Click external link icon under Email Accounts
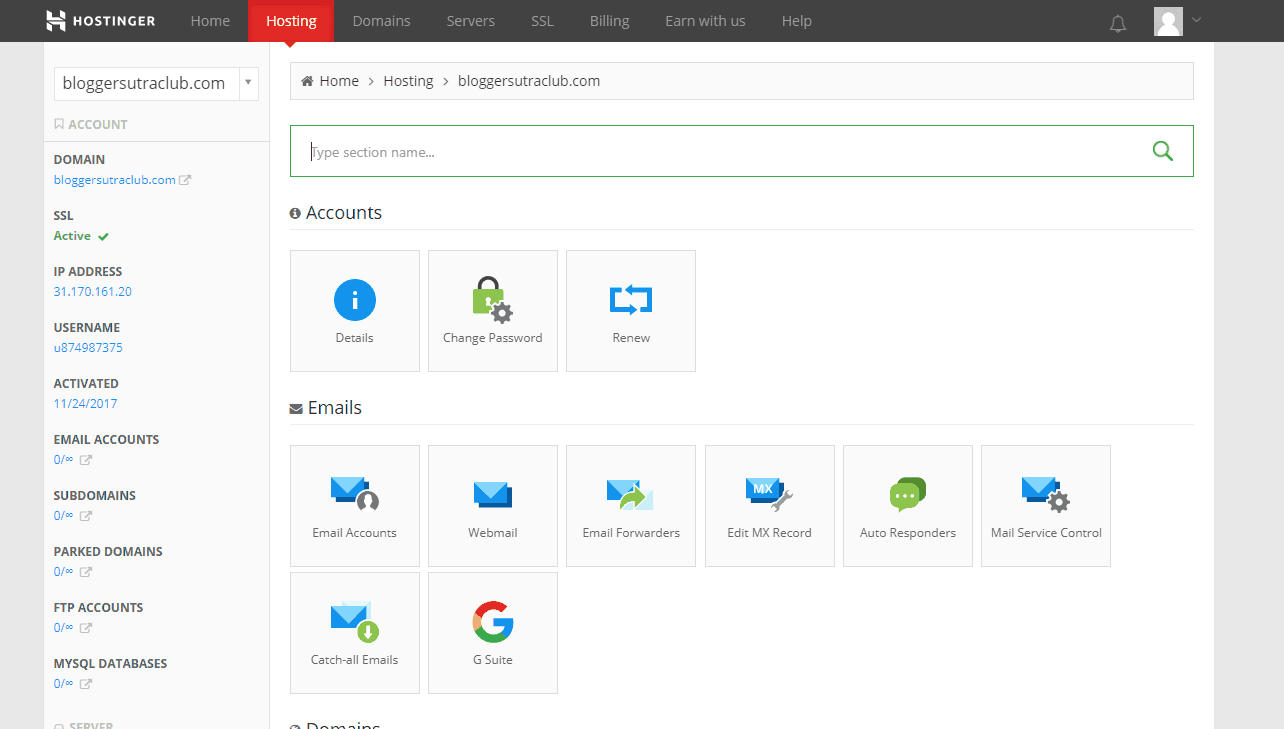This screenshot has height=729, width=1284. (86, 460)
